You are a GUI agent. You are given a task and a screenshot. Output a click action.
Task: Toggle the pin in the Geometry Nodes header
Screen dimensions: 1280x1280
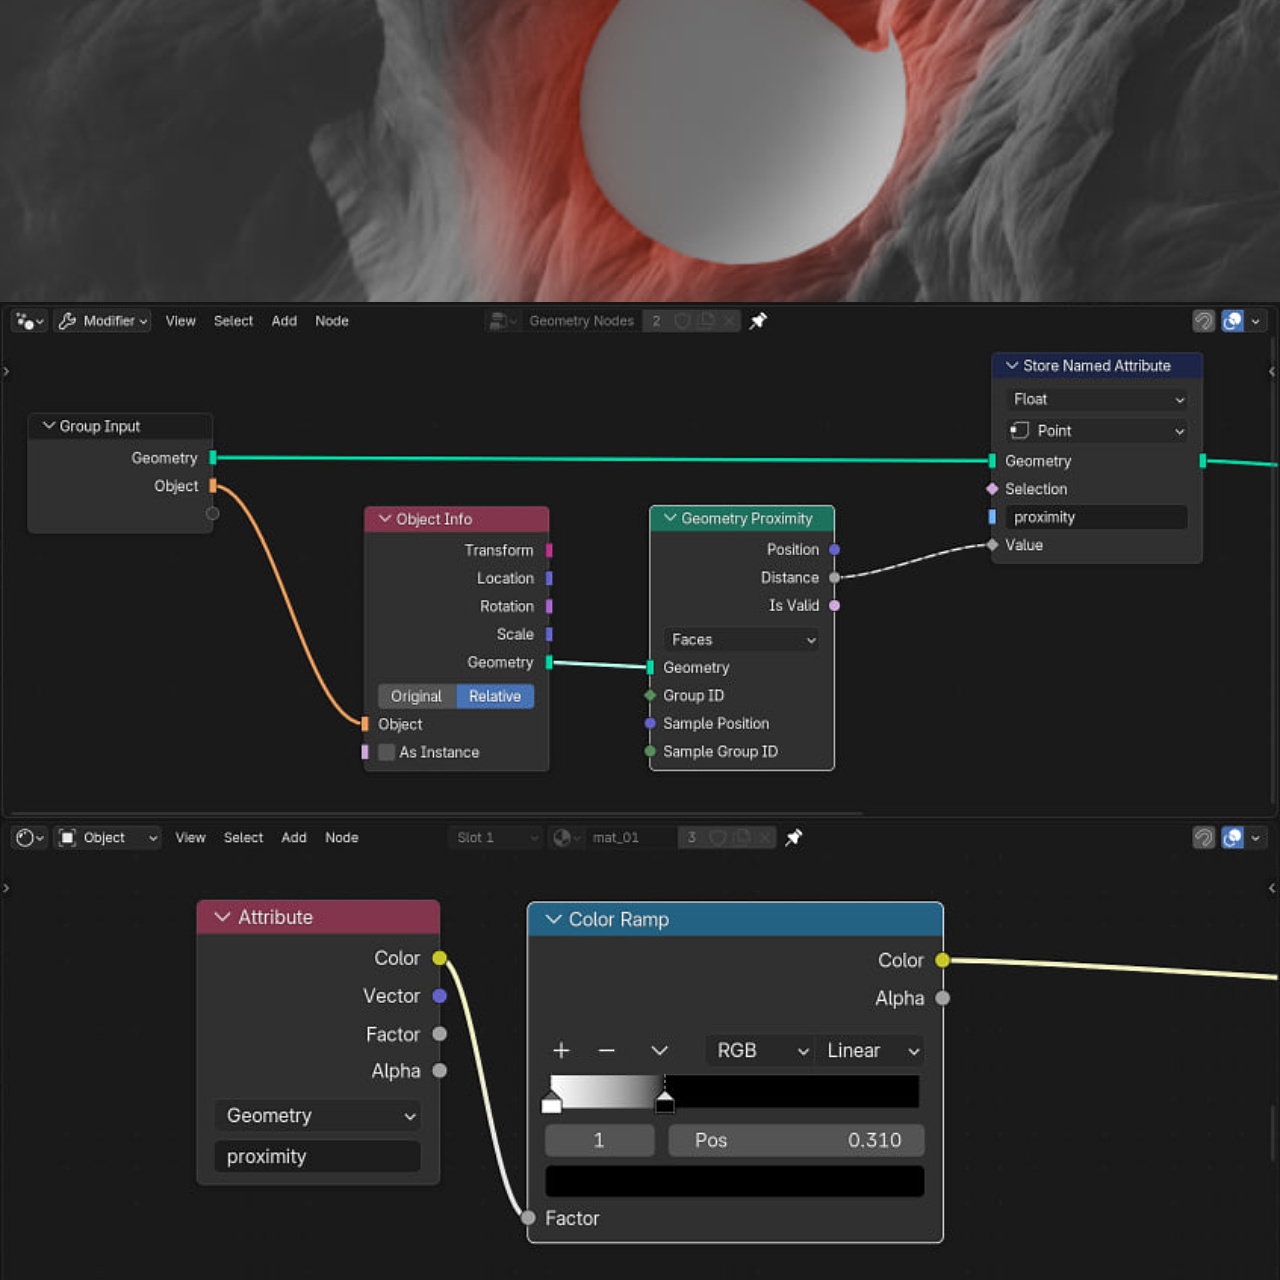(x=758, y=321)
